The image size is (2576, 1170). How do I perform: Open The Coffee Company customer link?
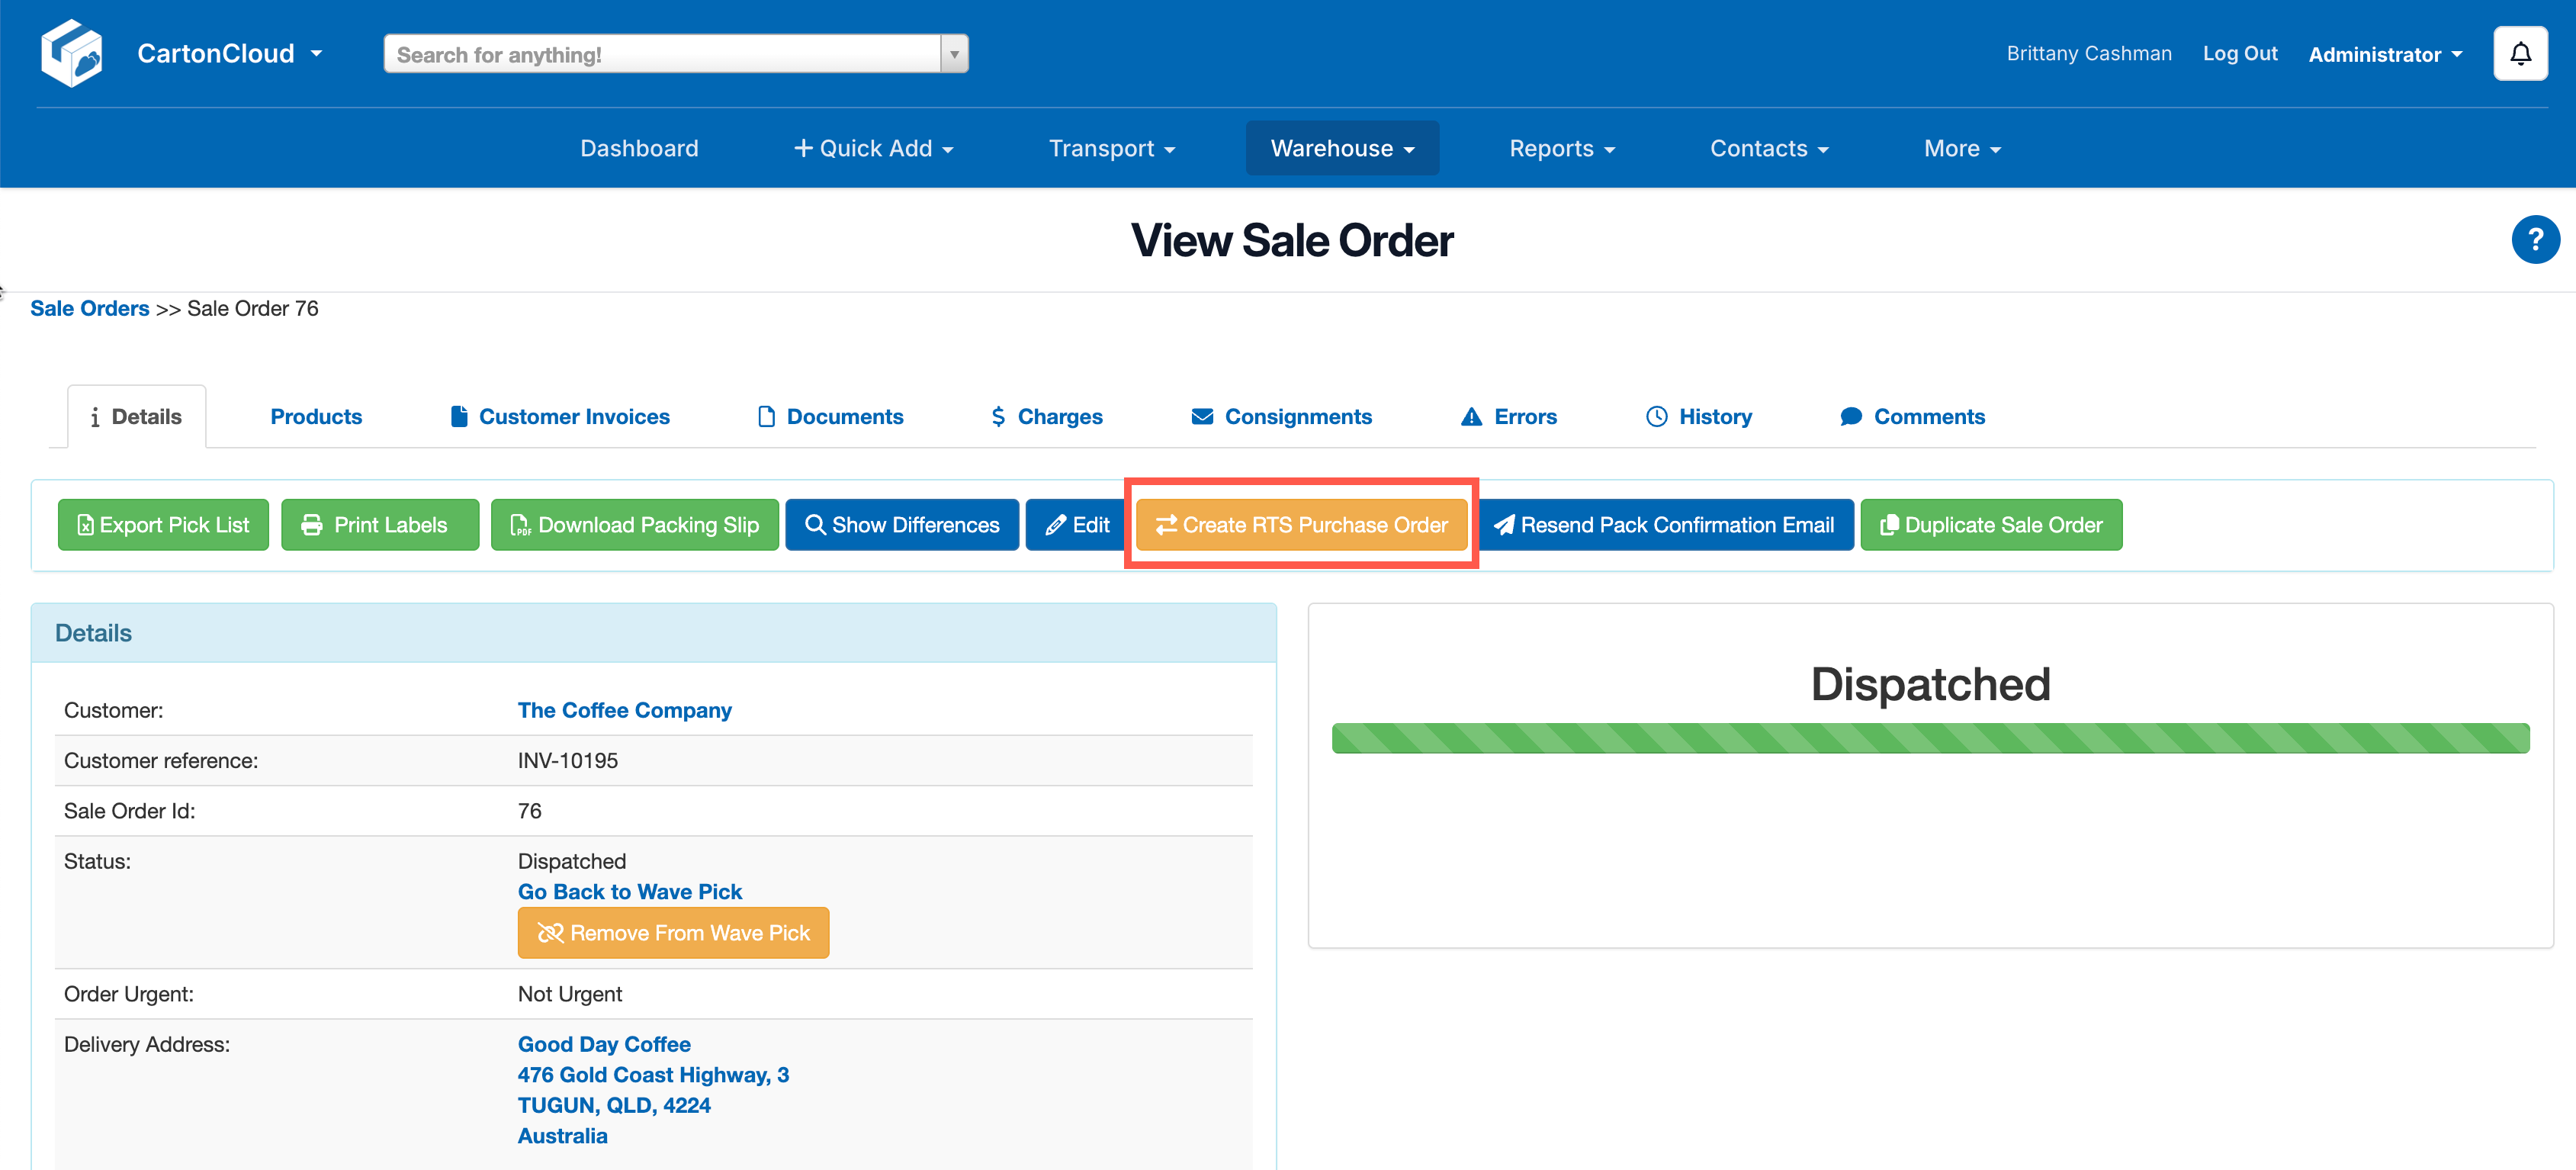pos(624,710)
